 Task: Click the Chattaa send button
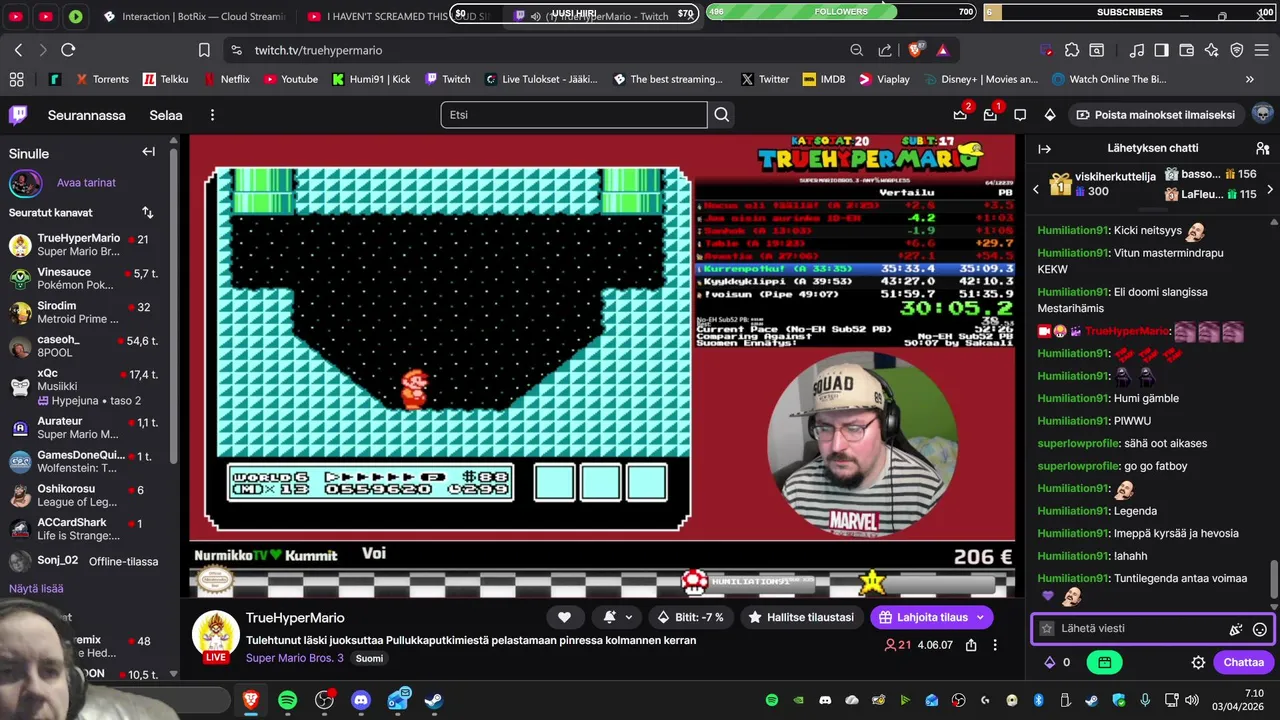1243,662
